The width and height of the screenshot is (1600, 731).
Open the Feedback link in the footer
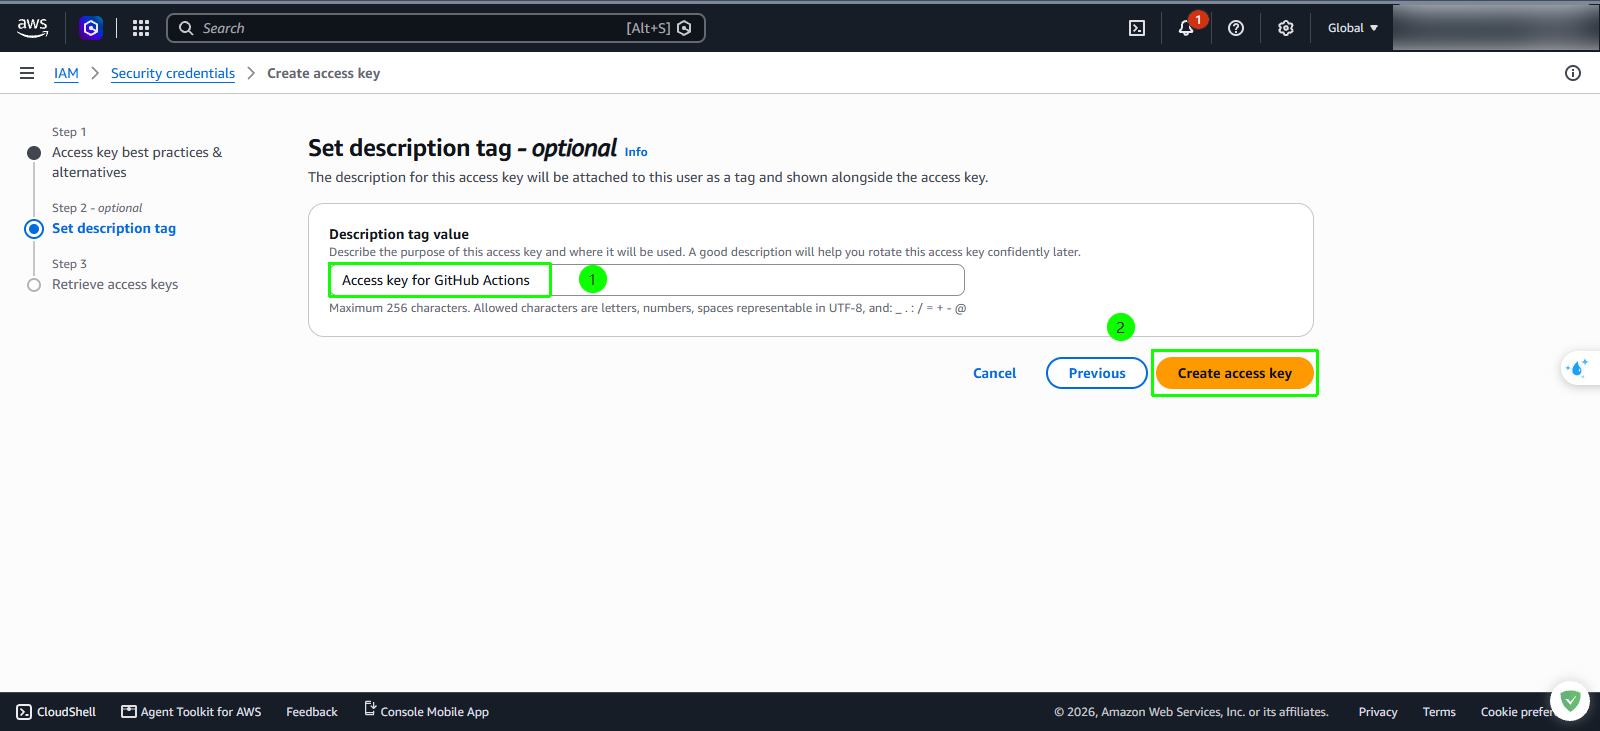click(312, 712)
